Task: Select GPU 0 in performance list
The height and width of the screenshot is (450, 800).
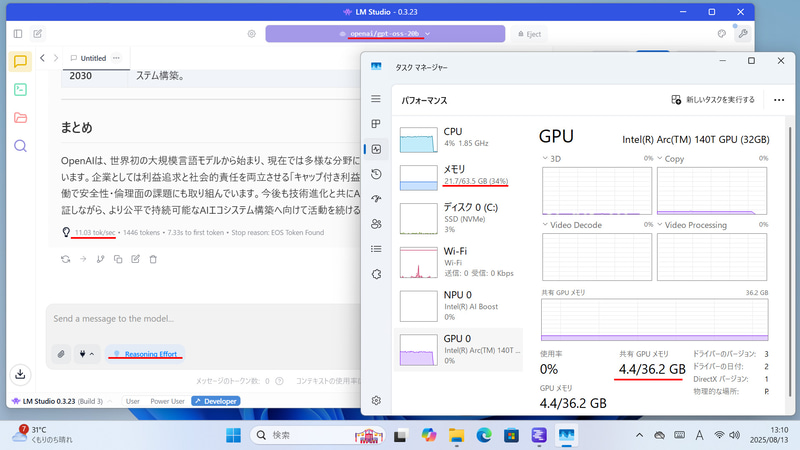Action: click(x=459, y=349)
